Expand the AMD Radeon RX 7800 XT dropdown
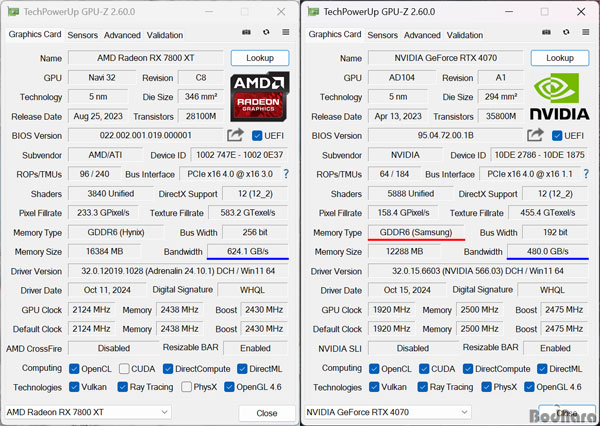The image size is (600, 426). pos(164,412)
